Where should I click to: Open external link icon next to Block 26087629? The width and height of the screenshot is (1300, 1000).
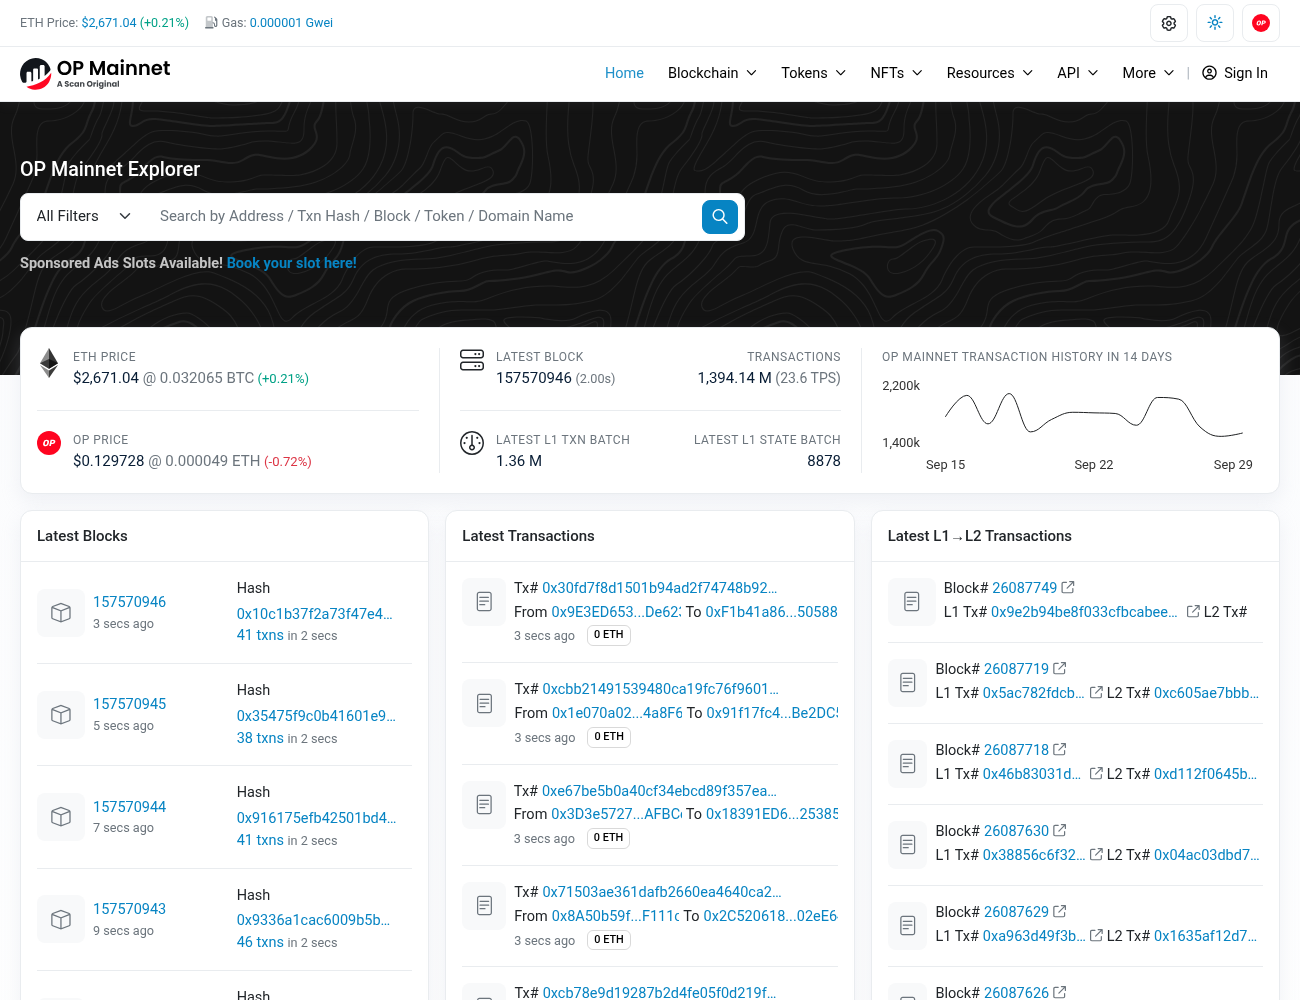pos(1060,911)
